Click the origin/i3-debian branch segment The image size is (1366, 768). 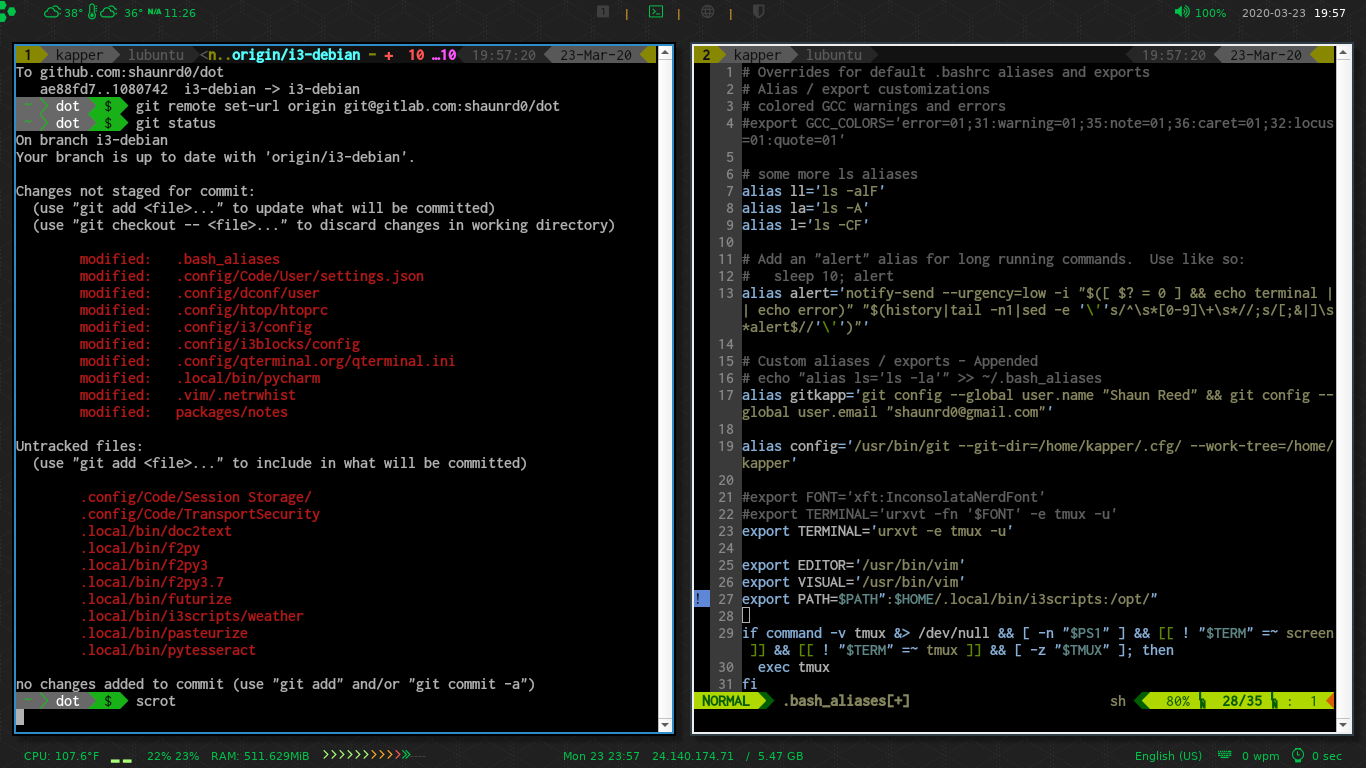[x=296, y=55]
